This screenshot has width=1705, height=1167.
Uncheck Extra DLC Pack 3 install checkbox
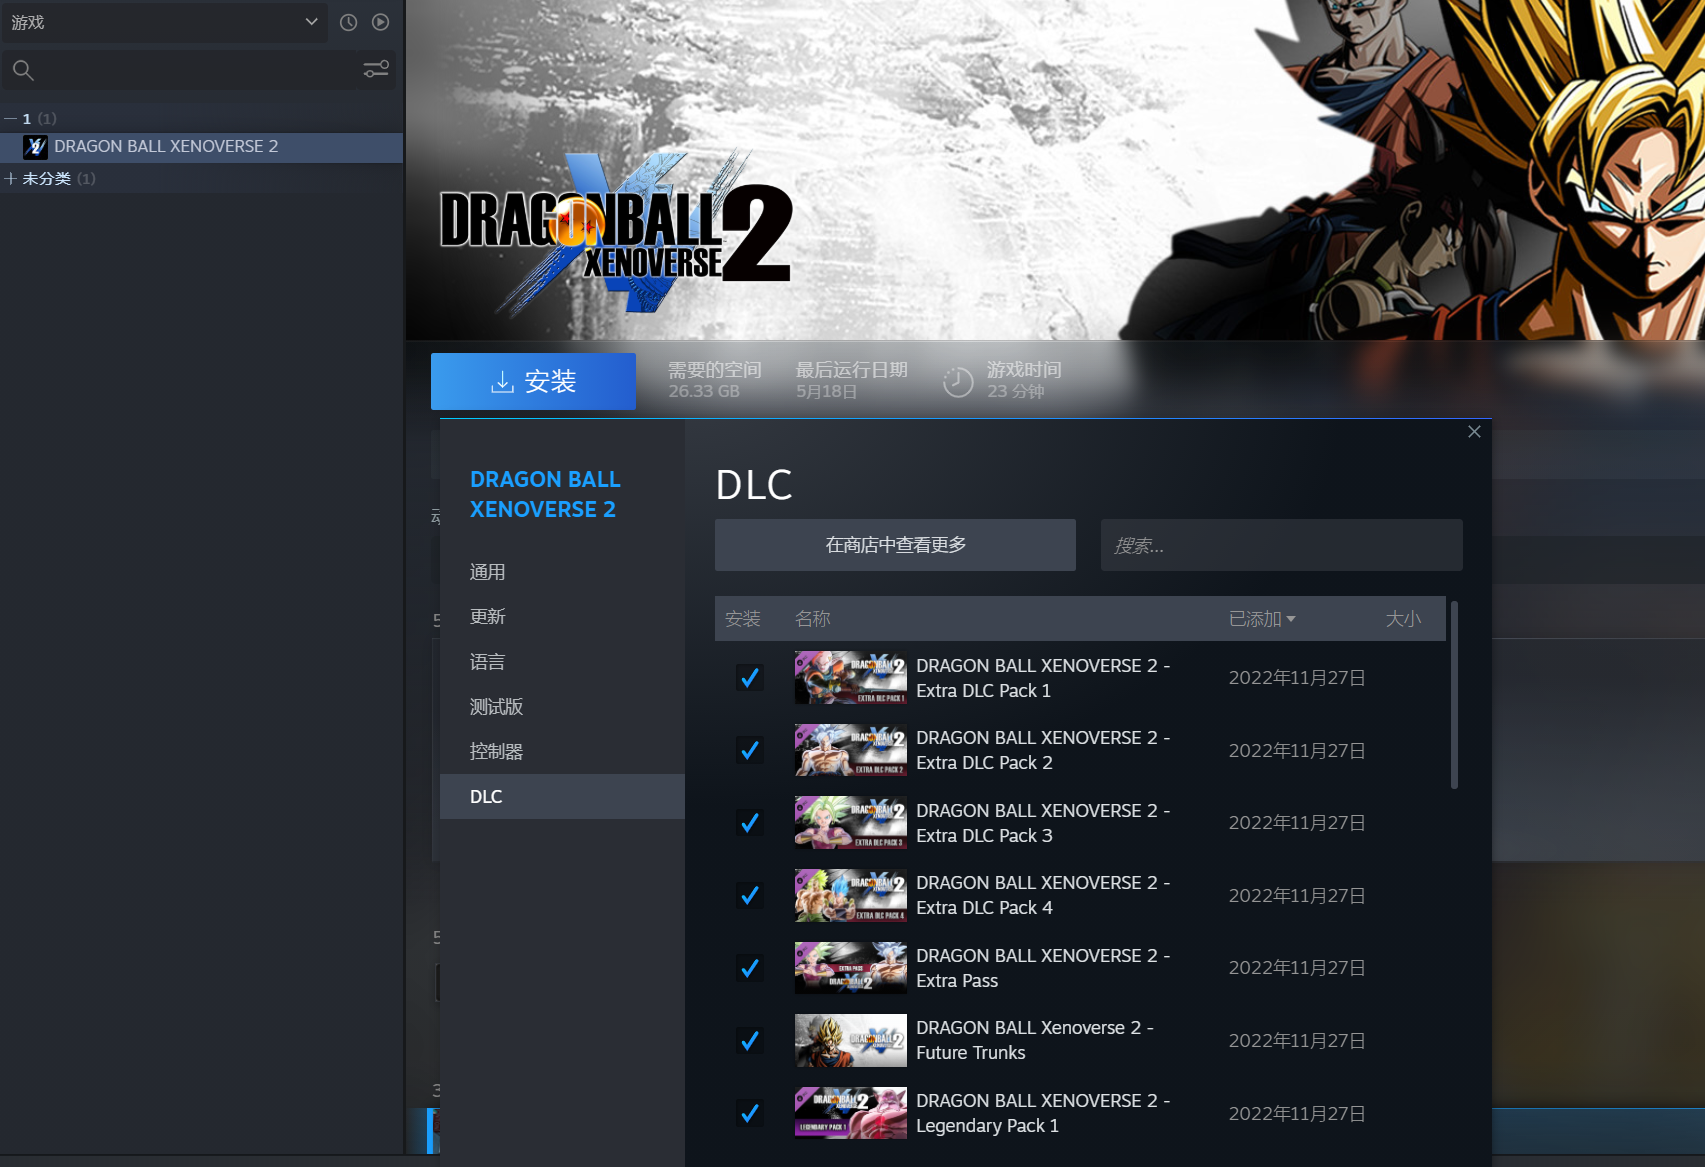pyautogui.click(x=749, y=823)
